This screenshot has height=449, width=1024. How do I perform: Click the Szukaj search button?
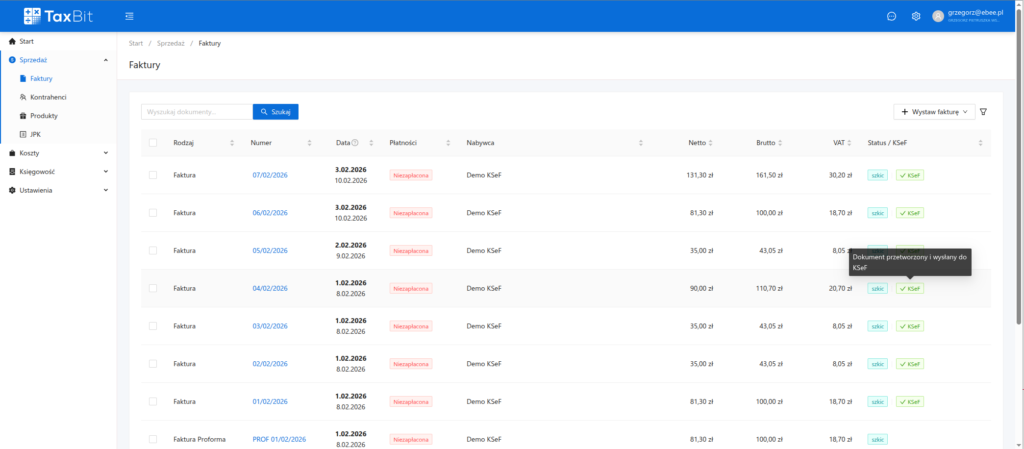[275, 112]
